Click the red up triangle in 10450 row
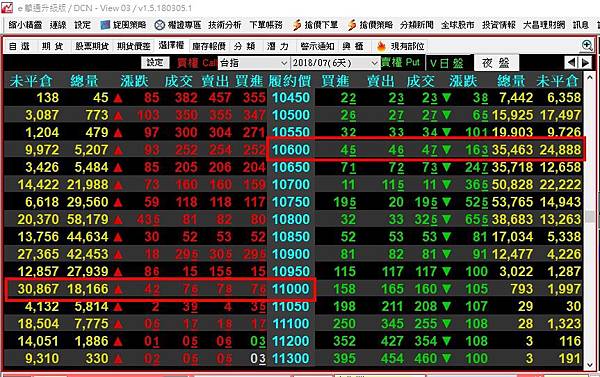 pos(118,98)
